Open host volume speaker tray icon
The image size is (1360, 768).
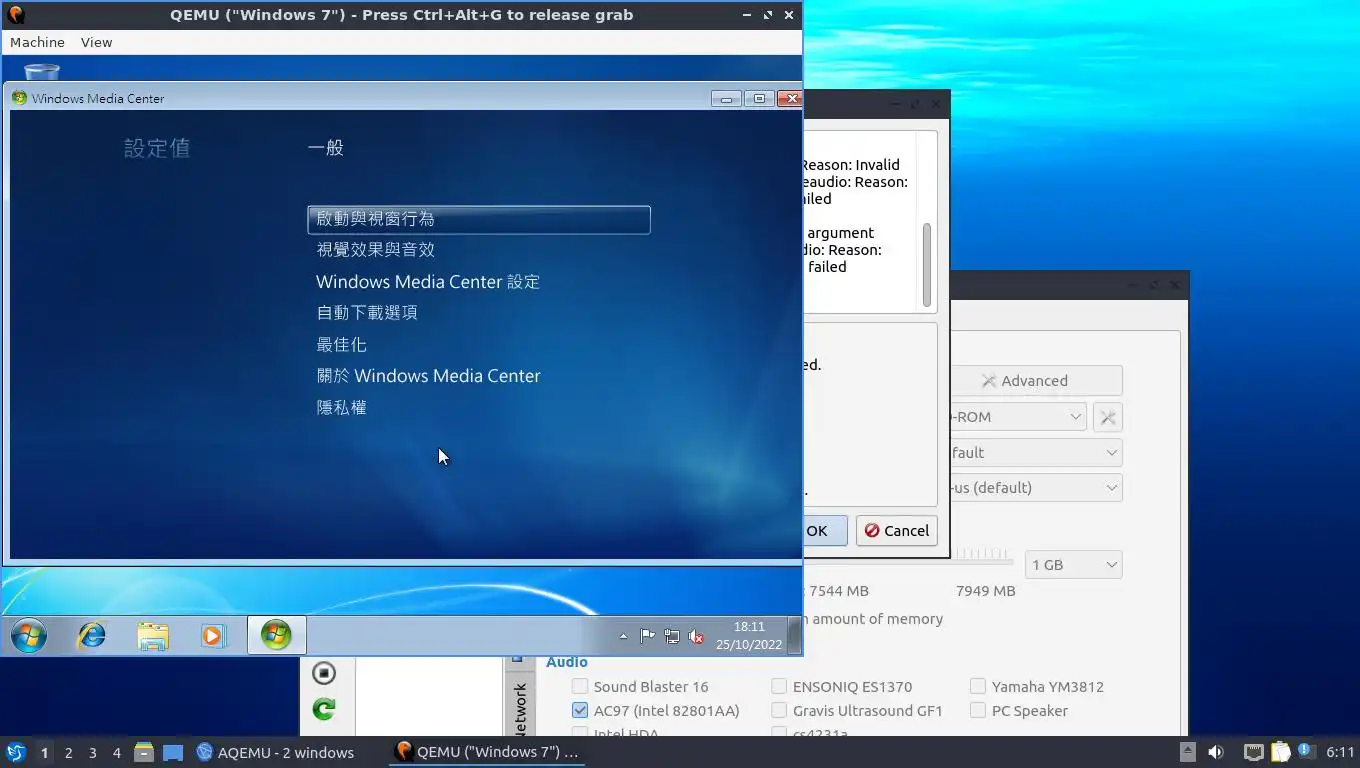pos(1216,752)
